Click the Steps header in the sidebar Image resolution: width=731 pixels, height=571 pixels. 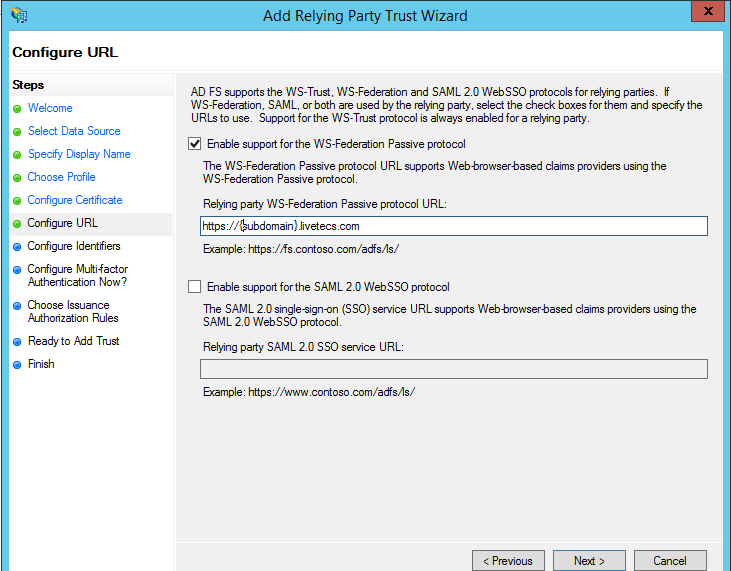(28, 85)
